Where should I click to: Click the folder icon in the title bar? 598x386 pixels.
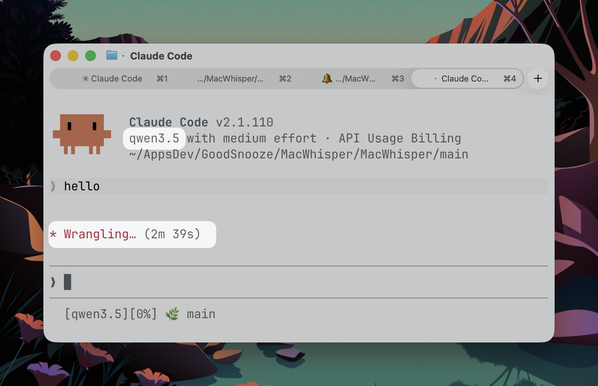pos(112,56)
